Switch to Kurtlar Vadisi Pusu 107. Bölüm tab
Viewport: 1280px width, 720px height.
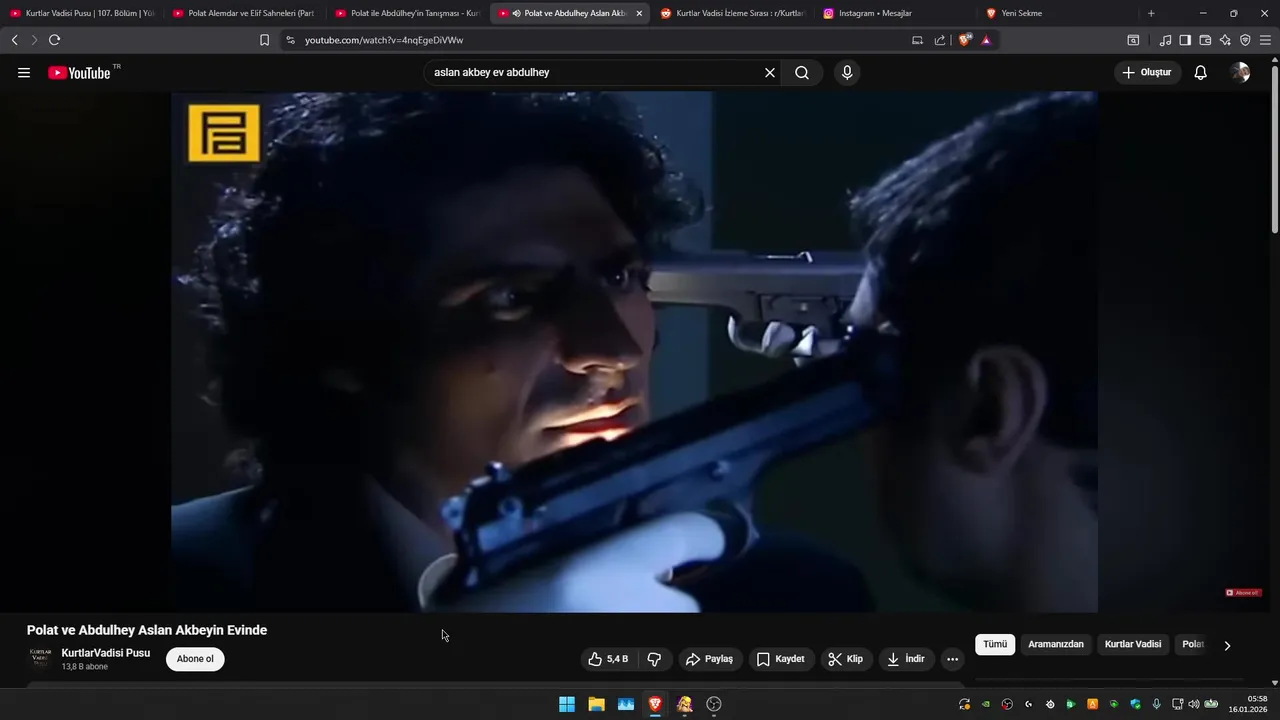click(x=83, y=13)
